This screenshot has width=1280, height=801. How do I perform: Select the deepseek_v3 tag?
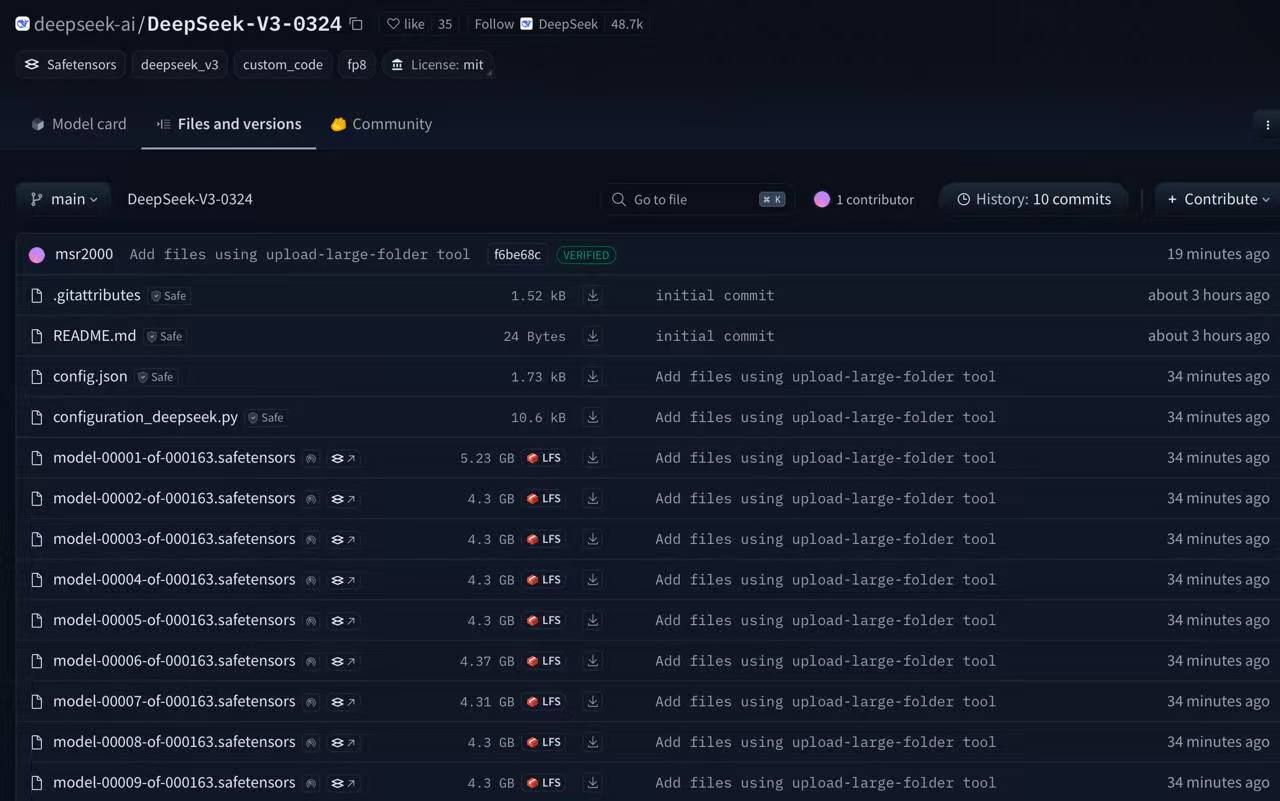pos(179,64)
